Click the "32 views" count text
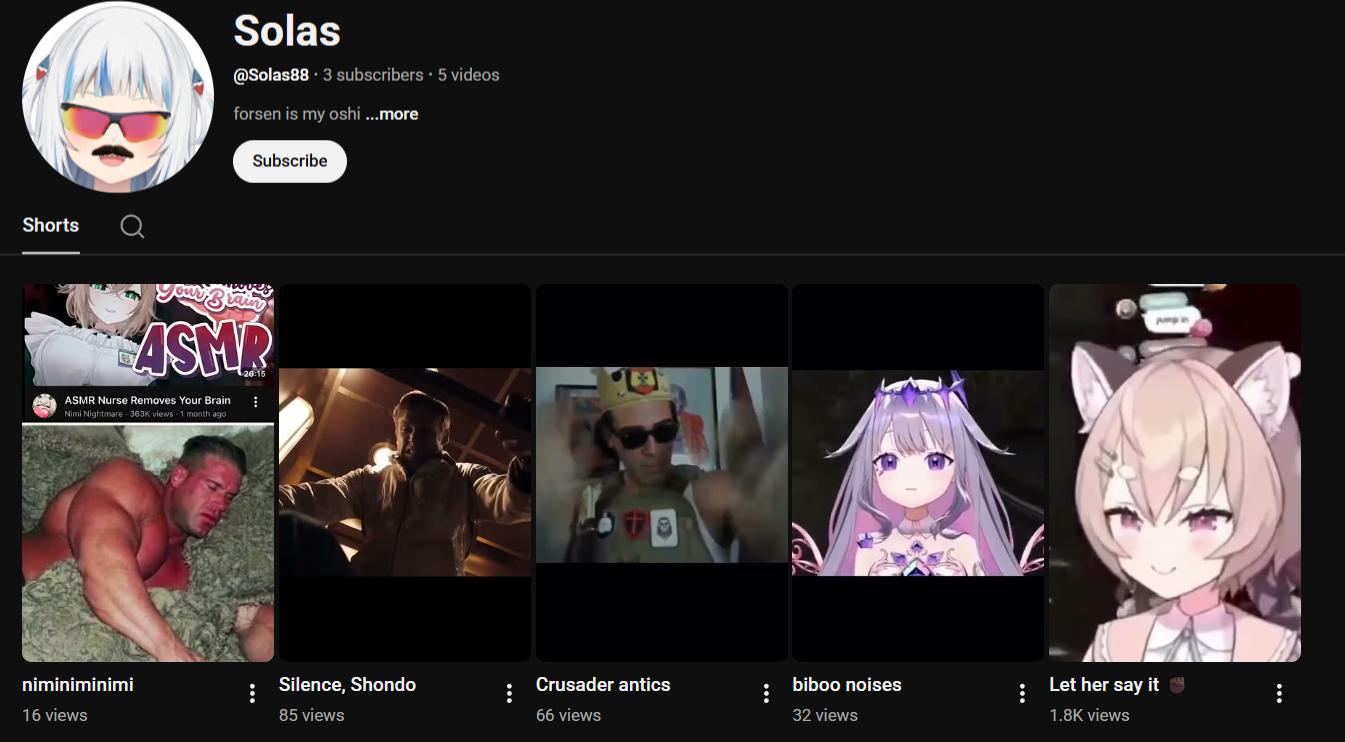 coord(825,715)
